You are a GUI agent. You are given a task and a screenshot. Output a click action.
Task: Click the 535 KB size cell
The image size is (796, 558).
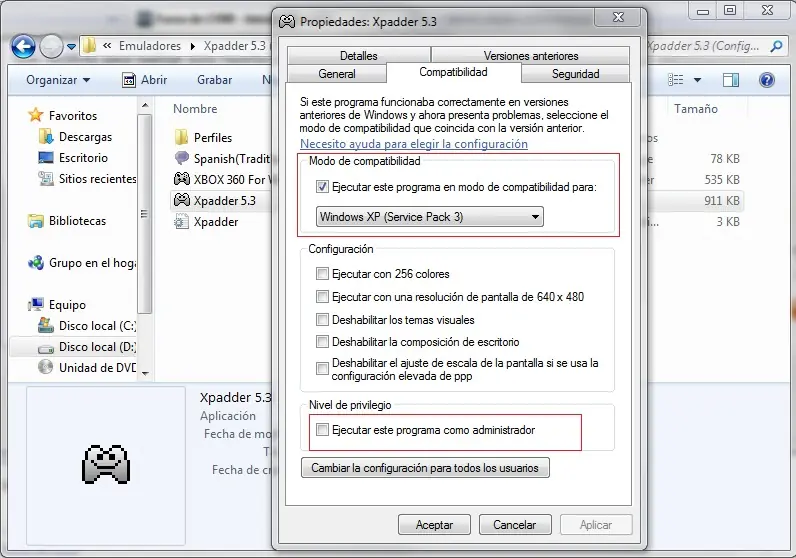[721, 180]
